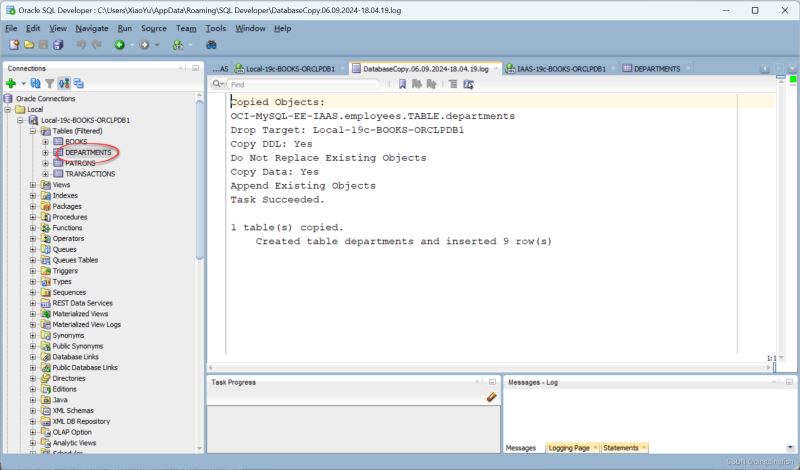The image size is (800, 470).
Task: Click inside the Find text field
Action: 304,84
